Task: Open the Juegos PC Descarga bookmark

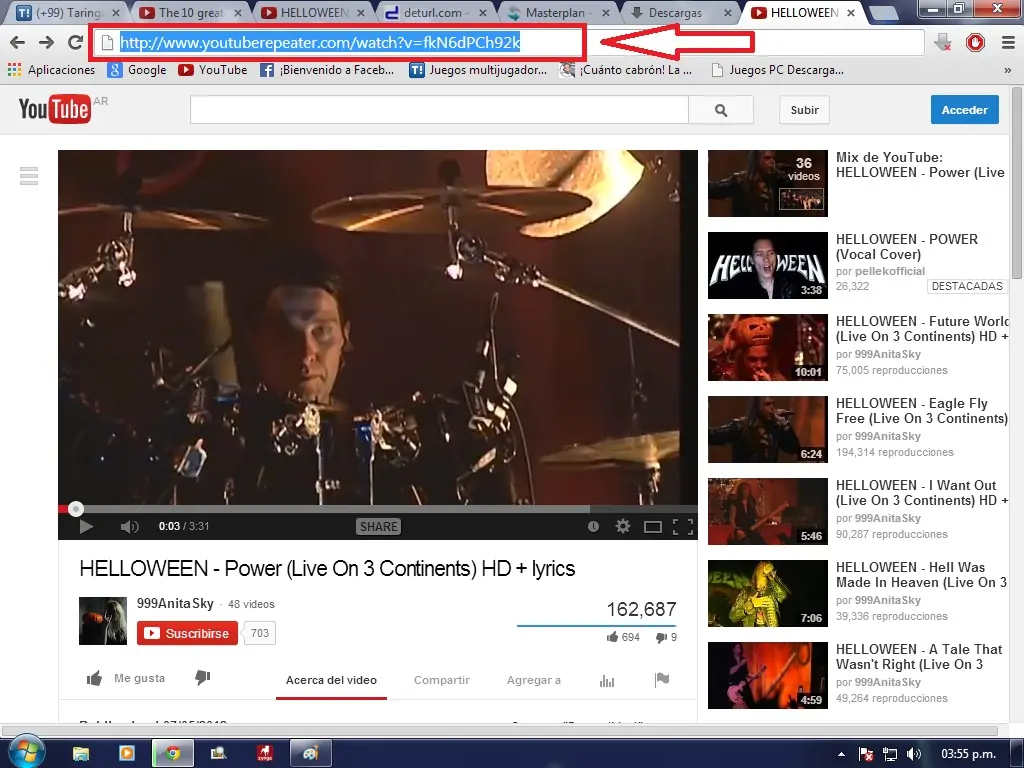Action: 777,70
